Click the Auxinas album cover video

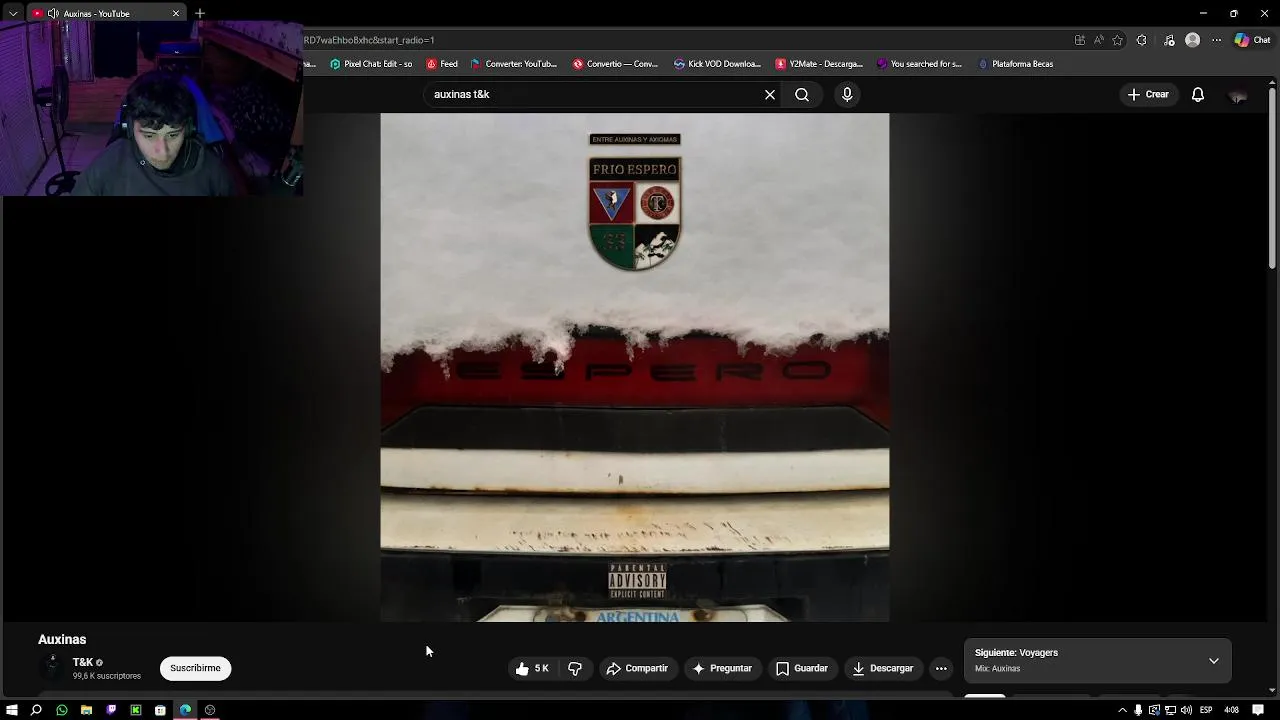coord(634,367)
